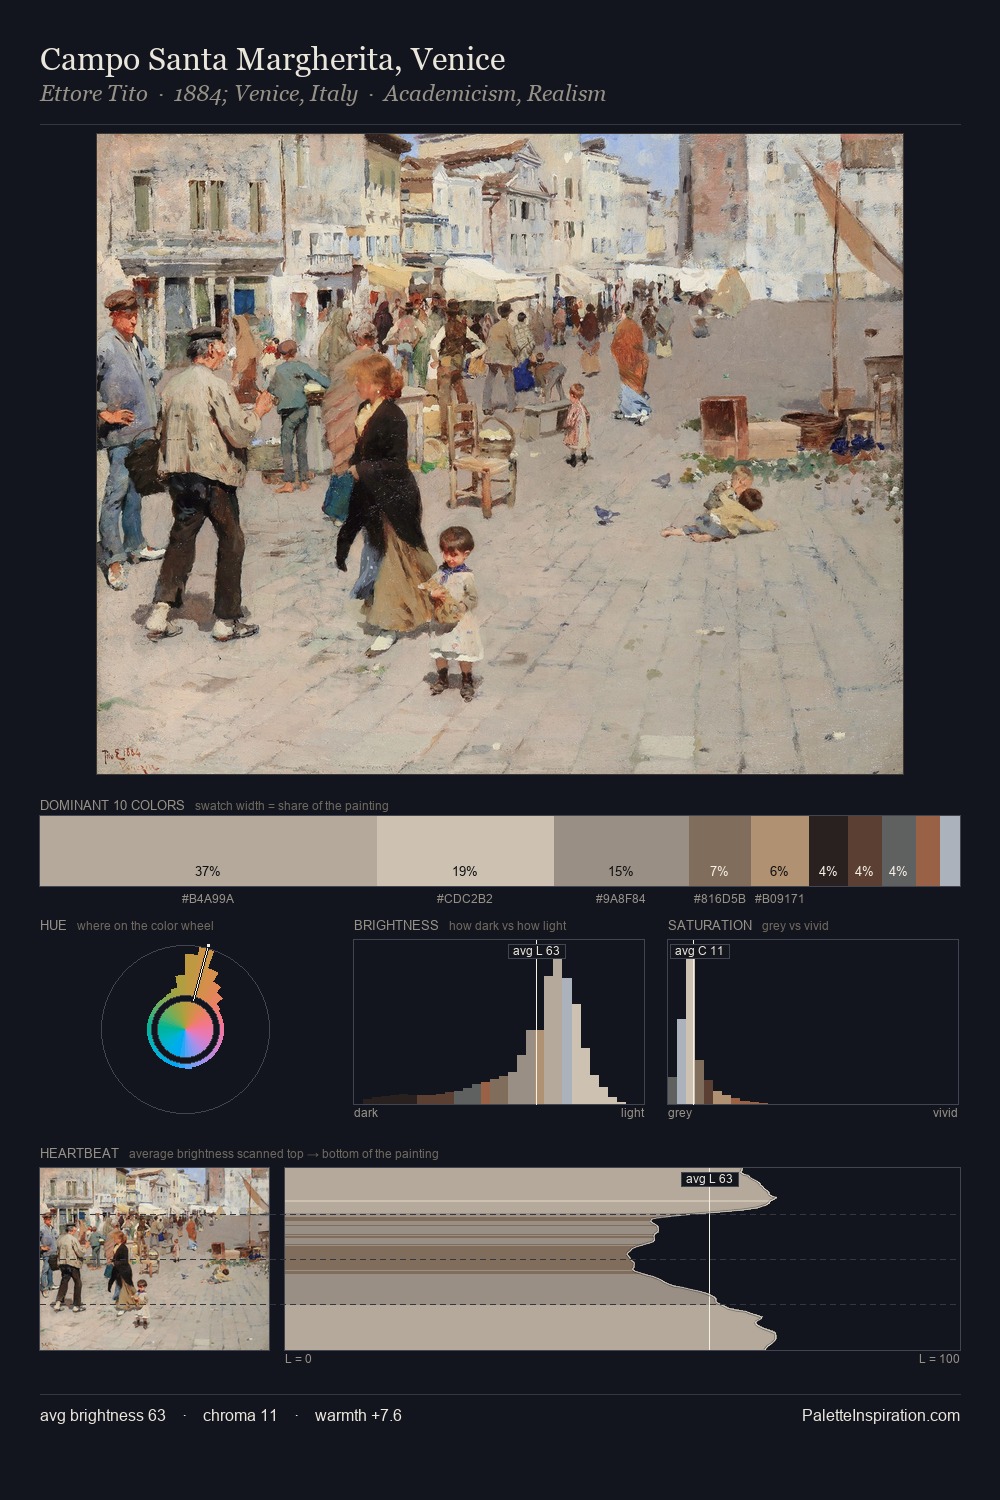This screenshot has width=1000, height=1500.
Task: Click the 'DOMINANT 10 COLORS' heading
Action: pos(112,805)
